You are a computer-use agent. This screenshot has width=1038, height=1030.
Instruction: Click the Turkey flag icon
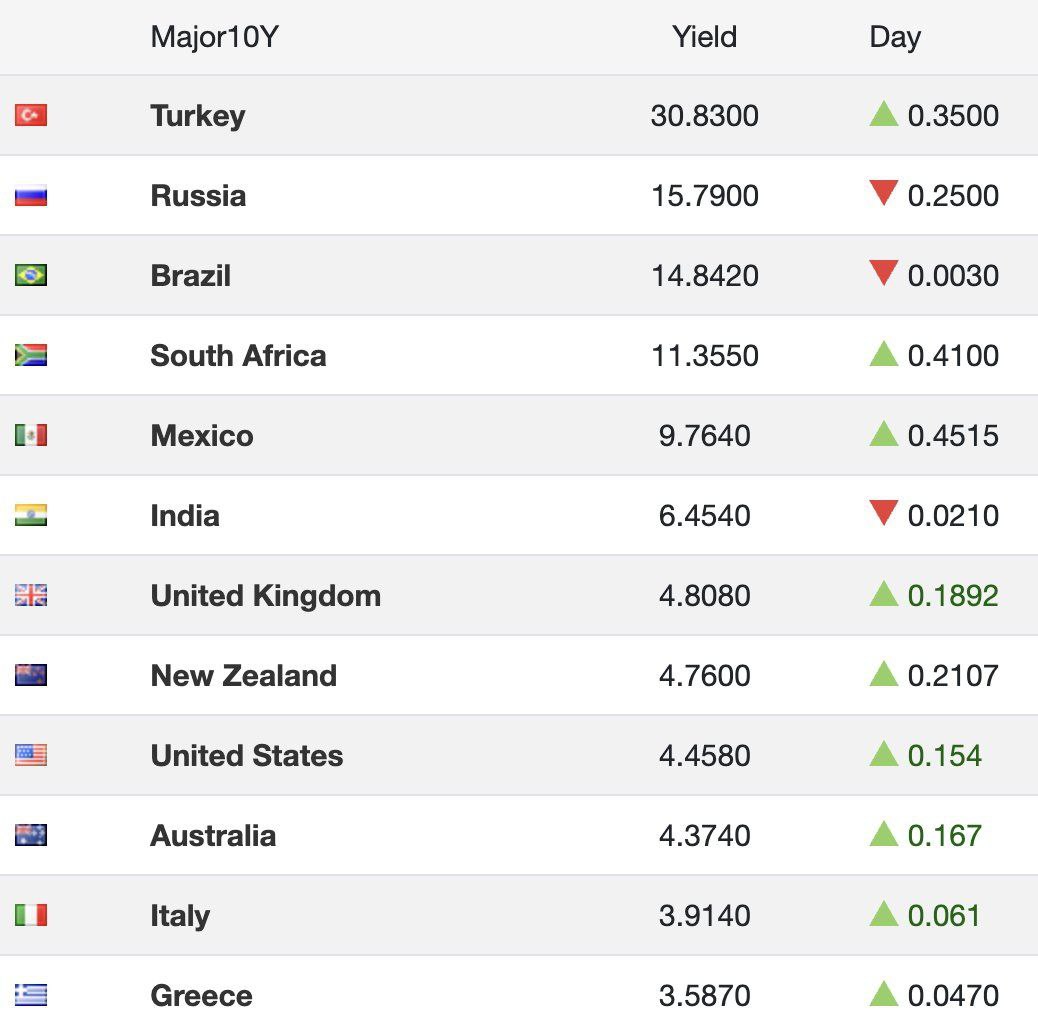pos(31,116)
